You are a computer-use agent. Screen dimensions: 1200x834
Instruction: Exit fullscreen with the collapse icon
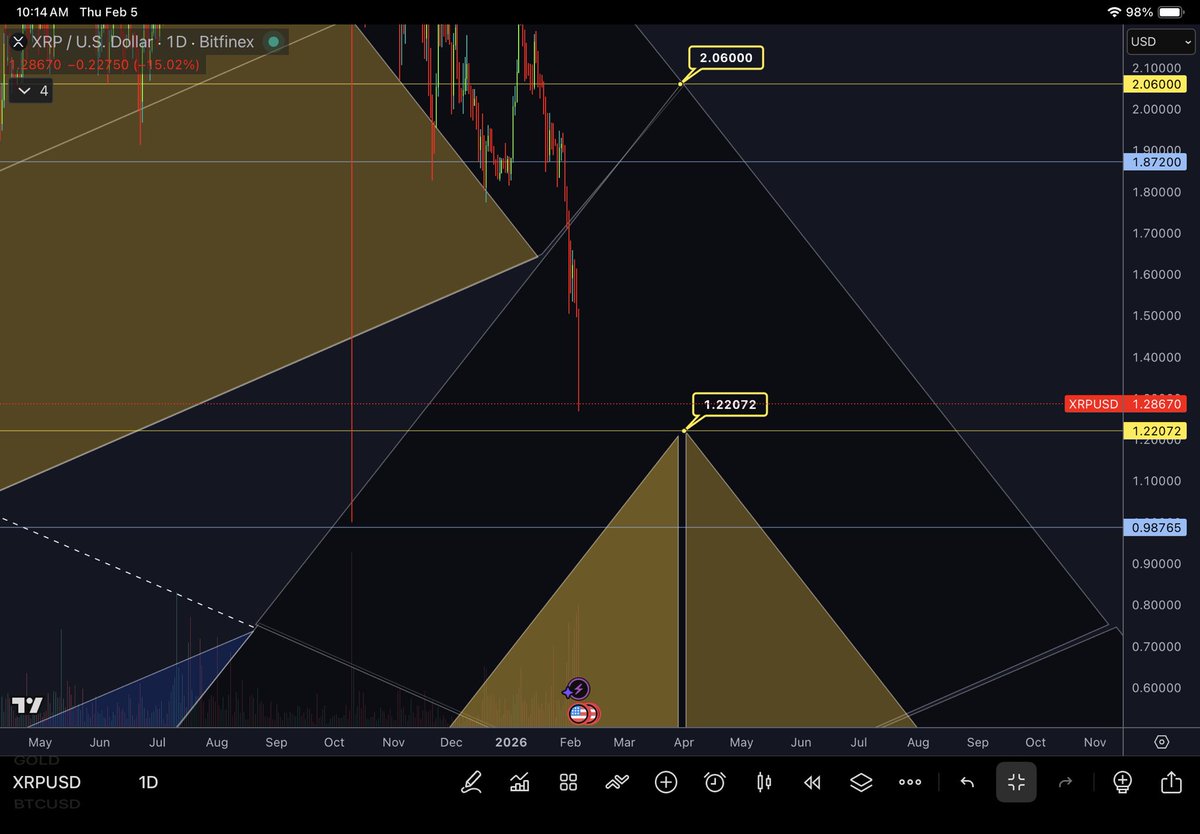[1017, 782]
